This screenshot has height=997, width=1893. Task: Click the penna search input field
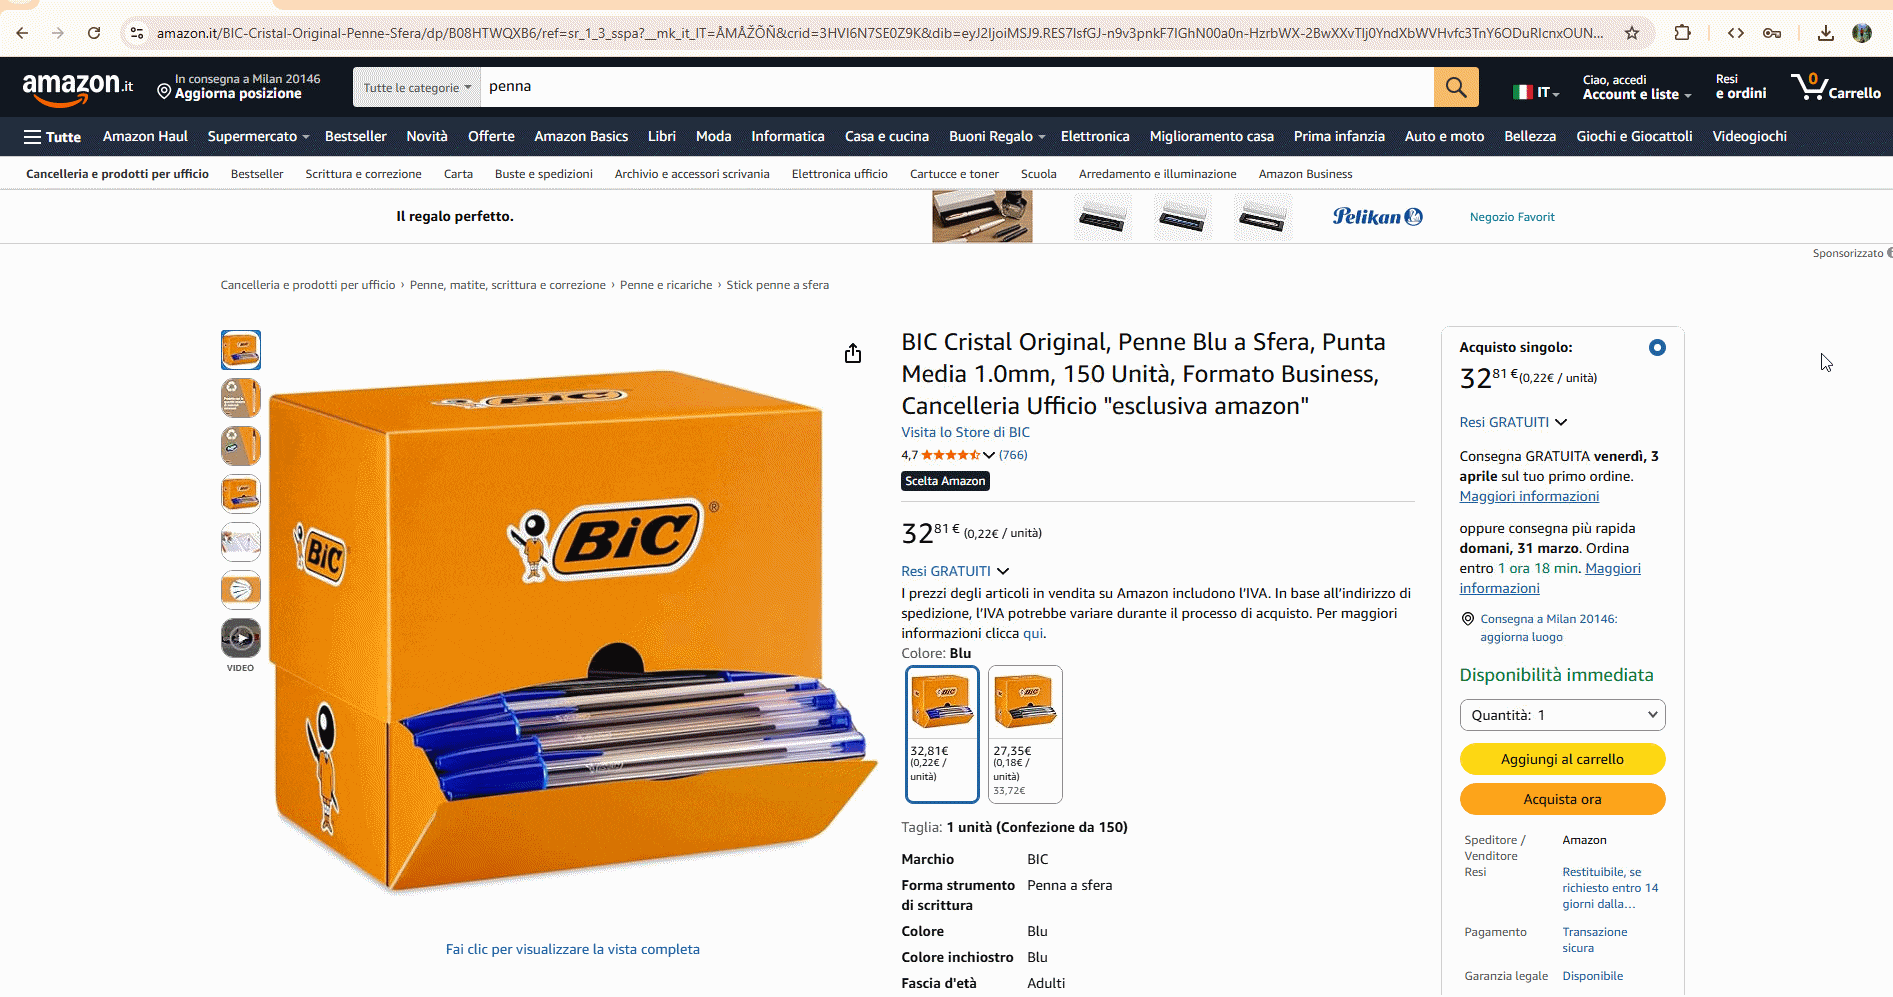click(957, 87)
